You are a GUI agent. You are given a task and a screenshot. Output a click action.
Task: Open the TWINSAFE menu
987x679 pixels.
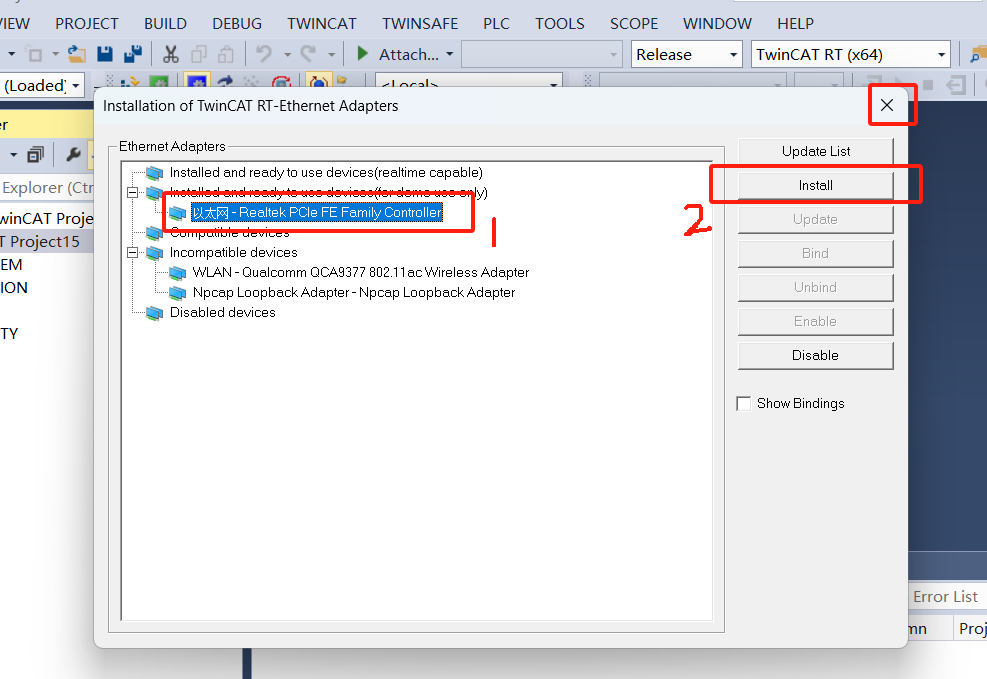pyautogui.click(x=420, y=24)
